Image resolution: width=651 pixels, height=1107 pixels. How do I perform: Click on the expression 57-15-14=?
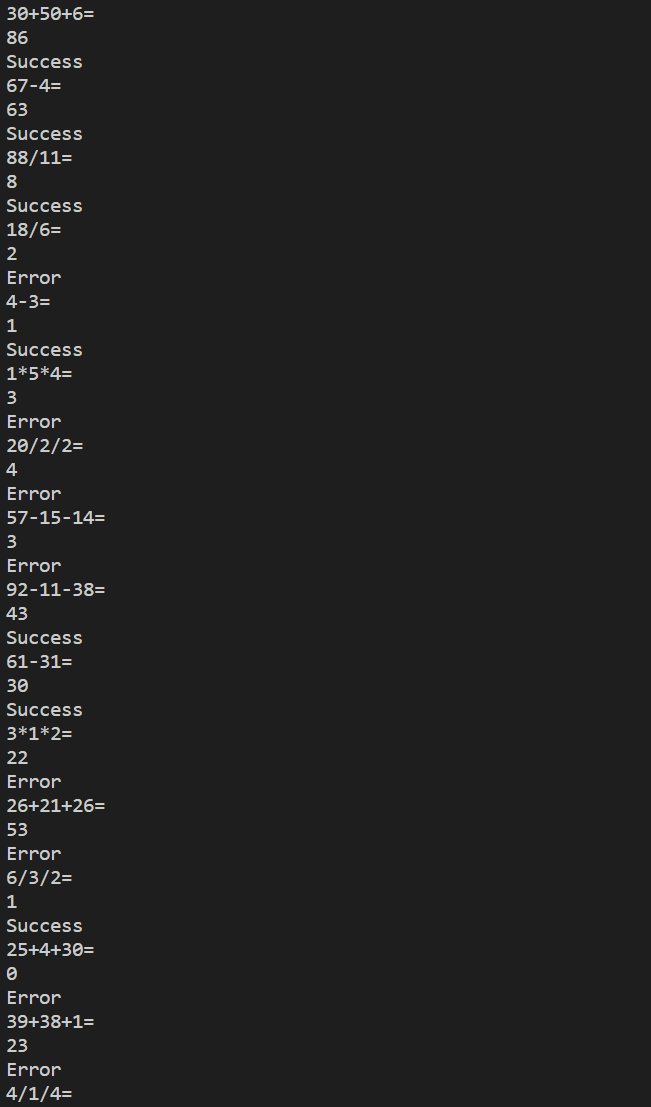click(56, 518)
